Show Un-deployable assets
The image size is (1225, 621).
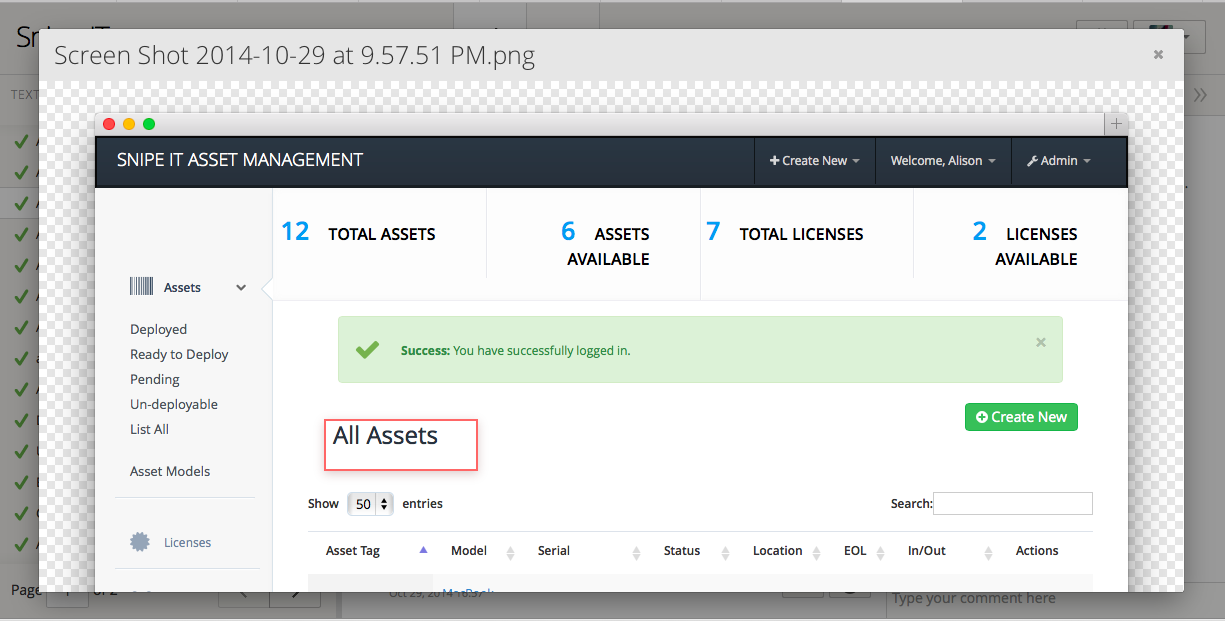(174, 404)
